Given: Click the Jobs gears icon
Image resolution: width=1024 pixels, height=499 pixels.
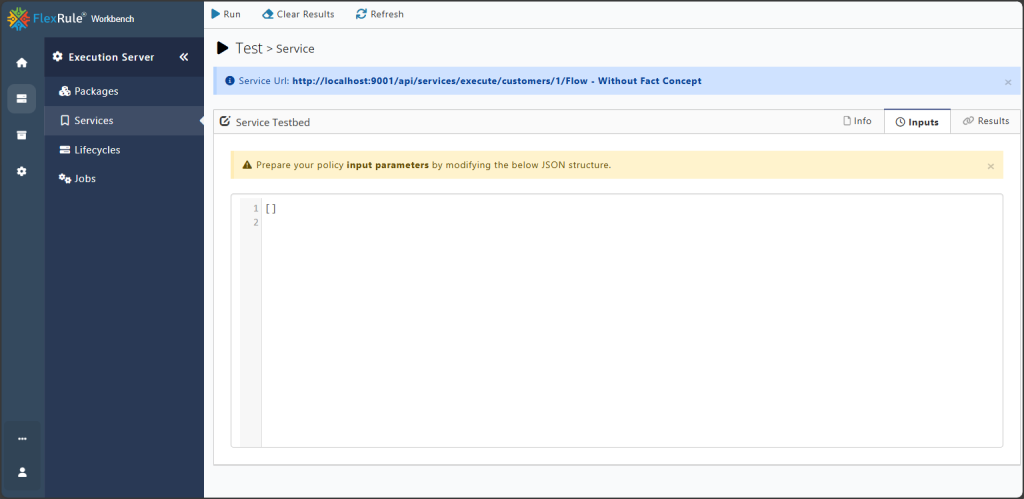Looking at the screenshot, I should tap(65, 178).
